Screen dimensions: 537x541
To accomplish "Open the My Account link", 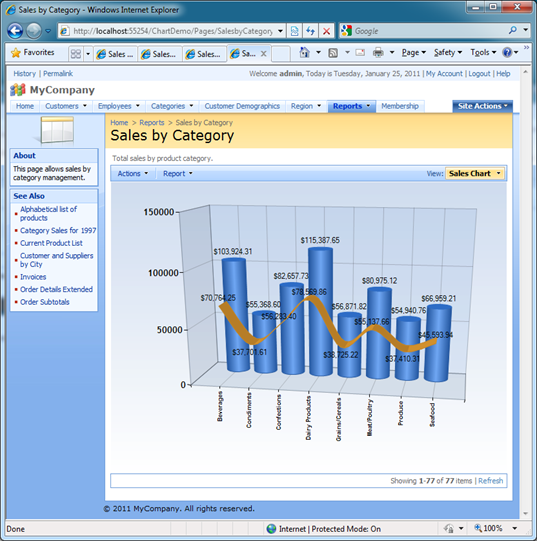I will tap(444, 73).
